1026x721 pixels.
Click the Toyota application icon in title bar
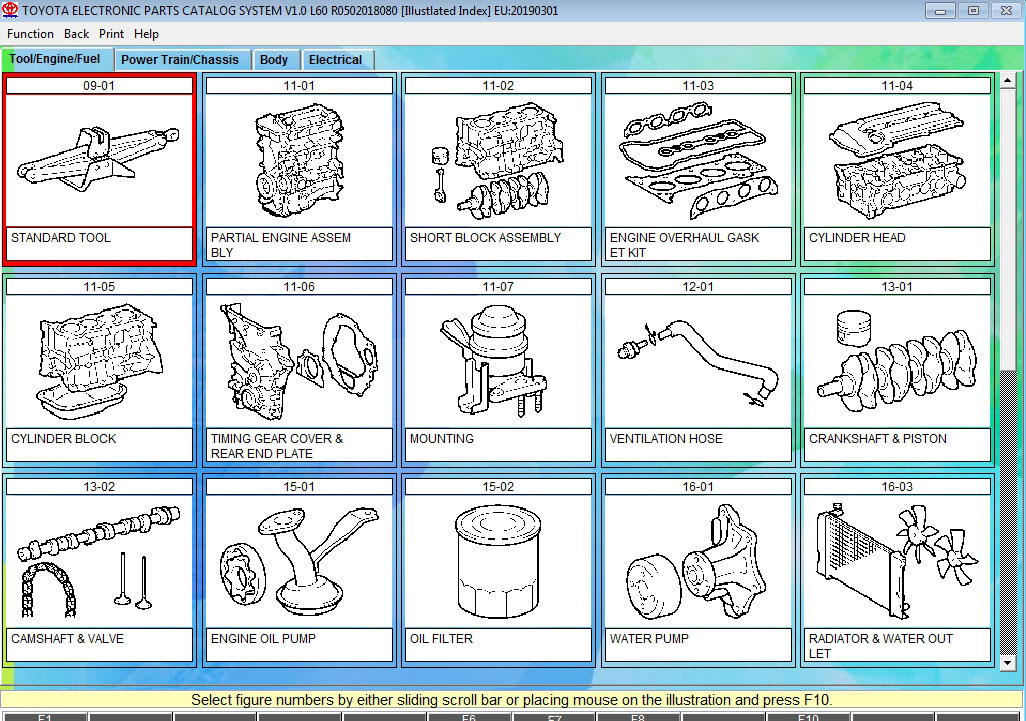coord(11,11)
